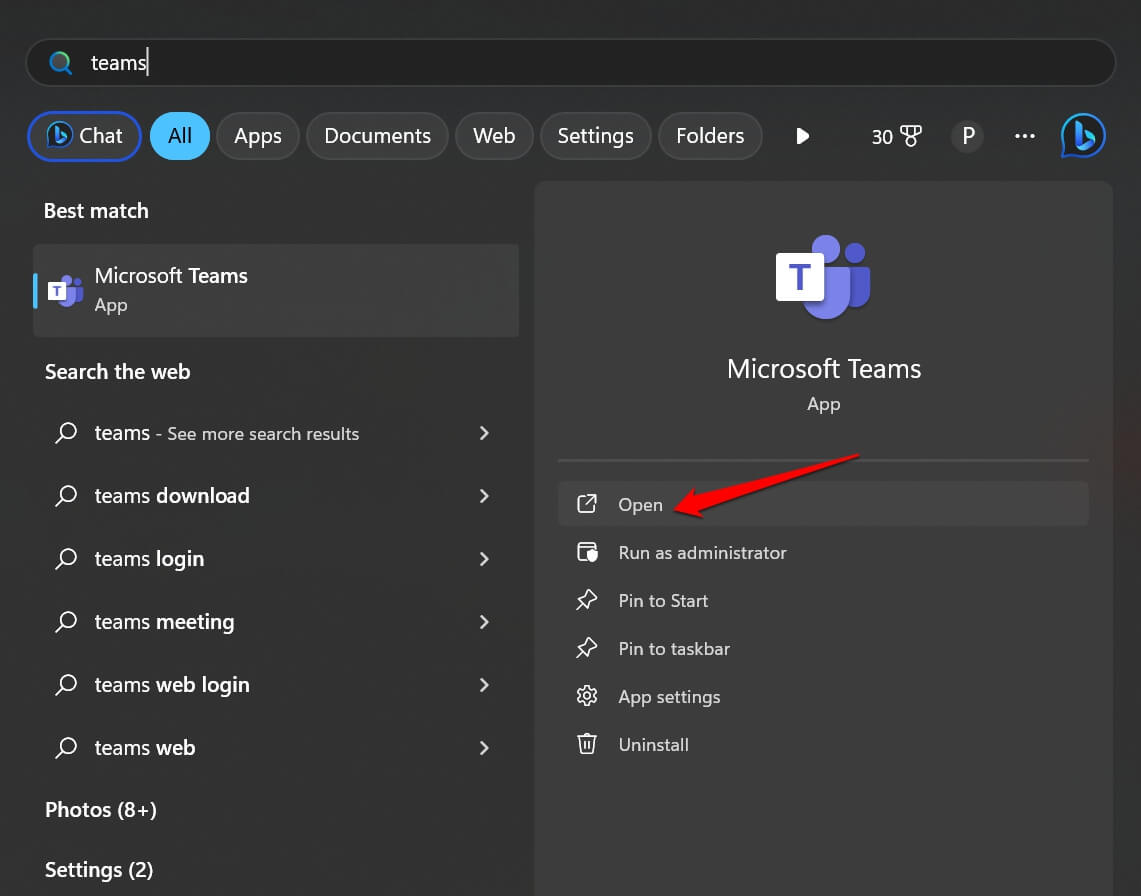Click the pin icon beside Pin to taskbar
This screenshot has width=1141, height=896.
pos(587,649)
